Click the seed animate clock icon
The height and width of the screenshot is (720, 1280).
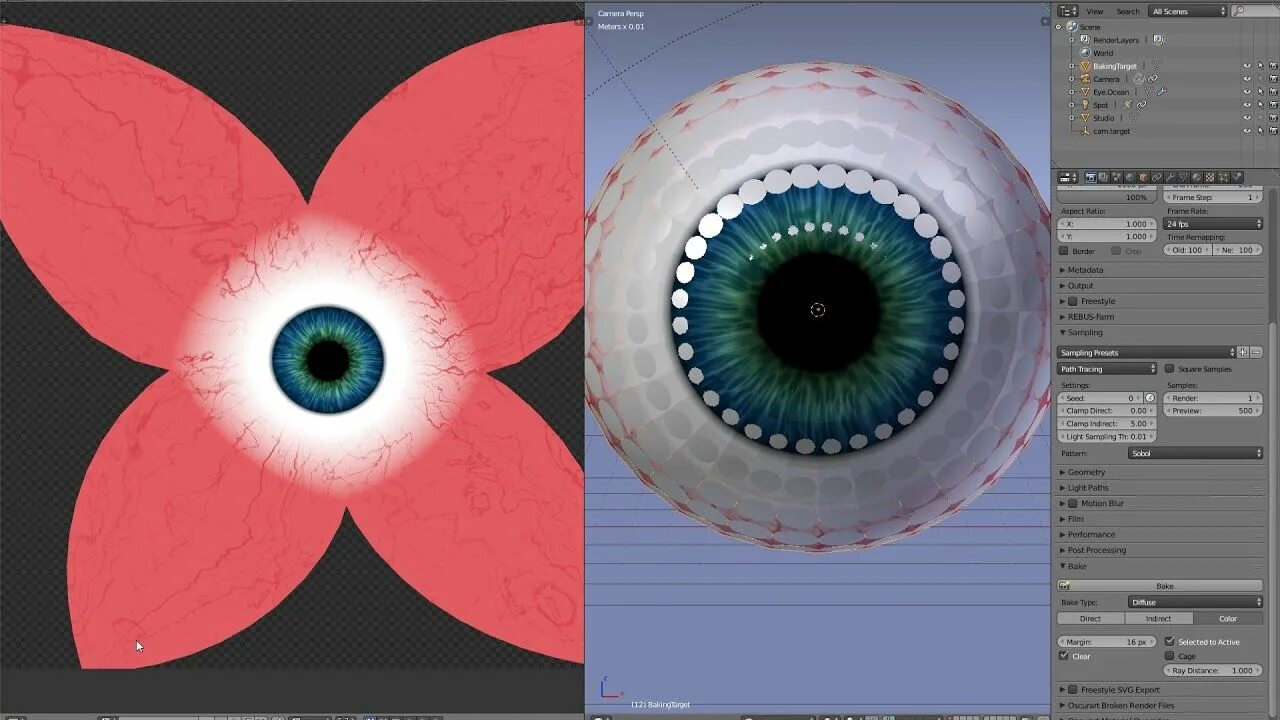coord(1150,398)
